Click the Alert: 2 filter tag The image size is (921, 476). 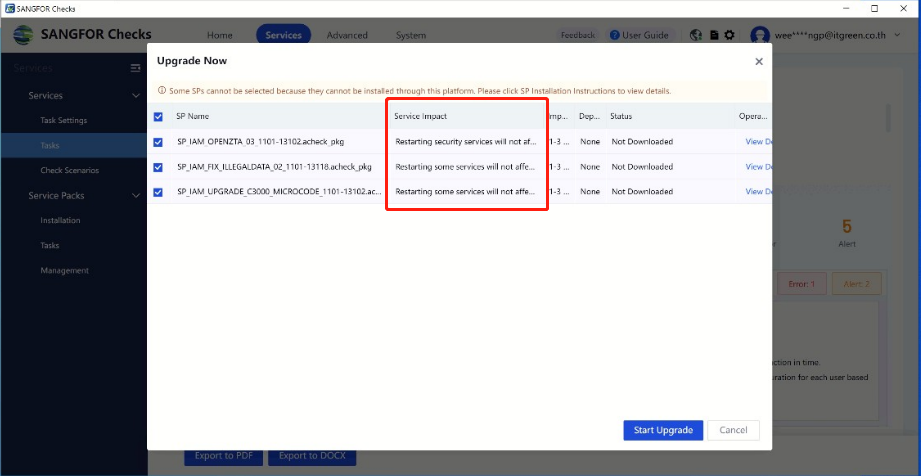pyautogui.click(x=857, y=284)
